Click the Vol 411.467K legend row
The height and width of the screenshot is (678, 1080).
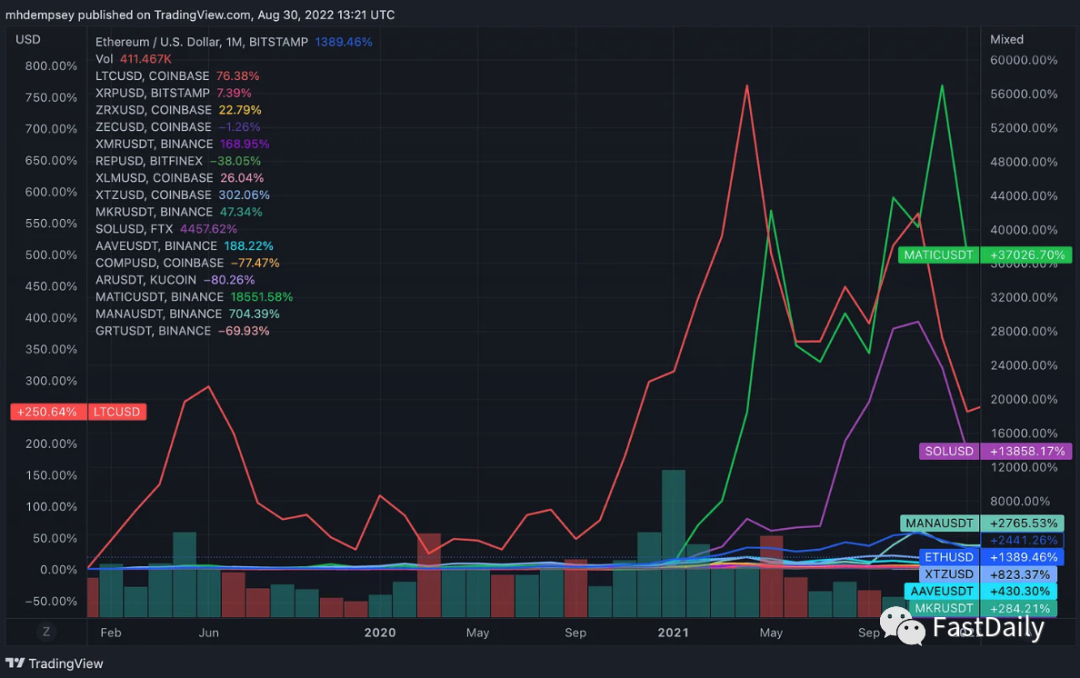(133, 59)
